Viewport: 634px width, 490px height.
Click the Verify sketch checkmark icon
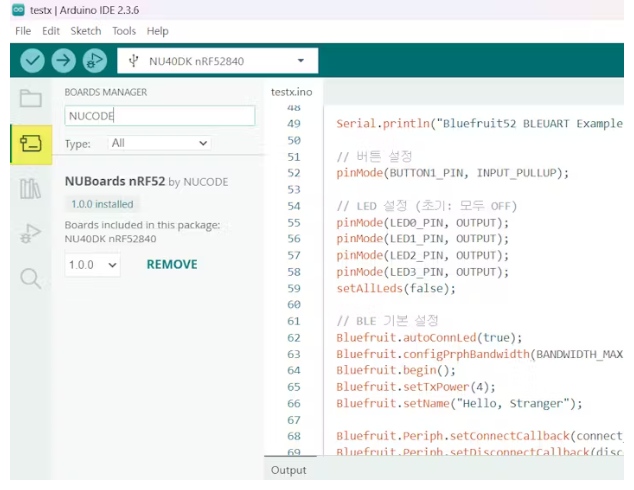[x=33, y=61]
